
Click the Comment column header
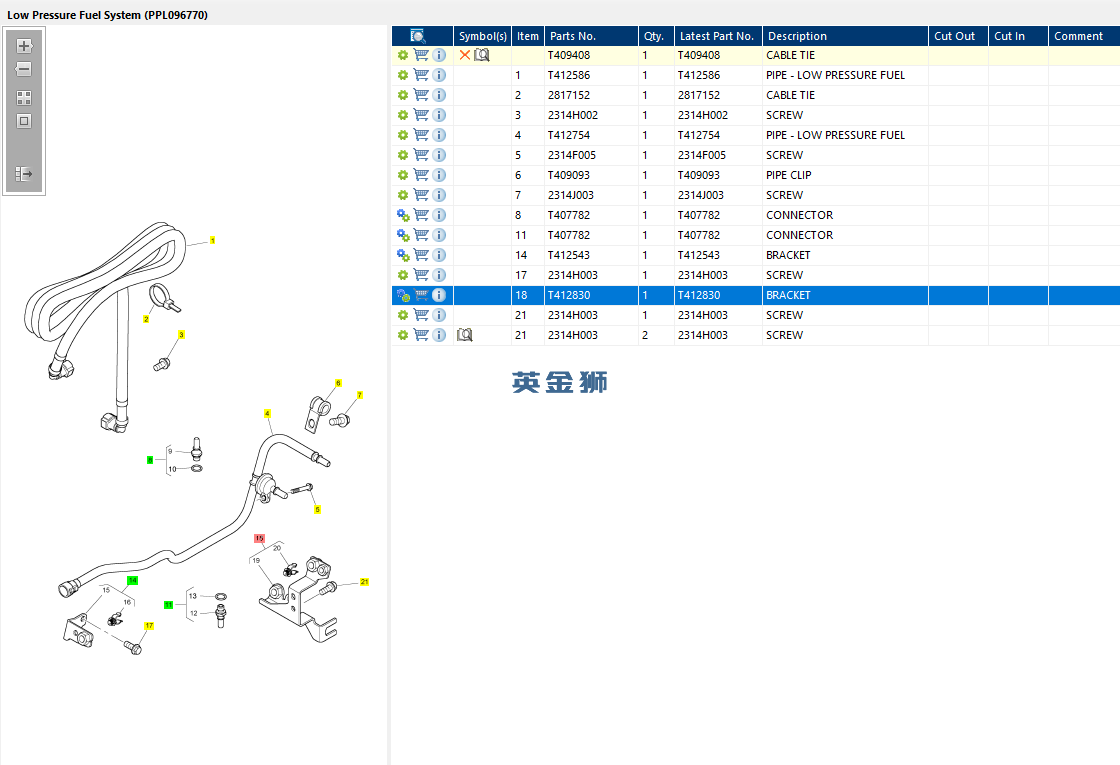coord(1084,36)
